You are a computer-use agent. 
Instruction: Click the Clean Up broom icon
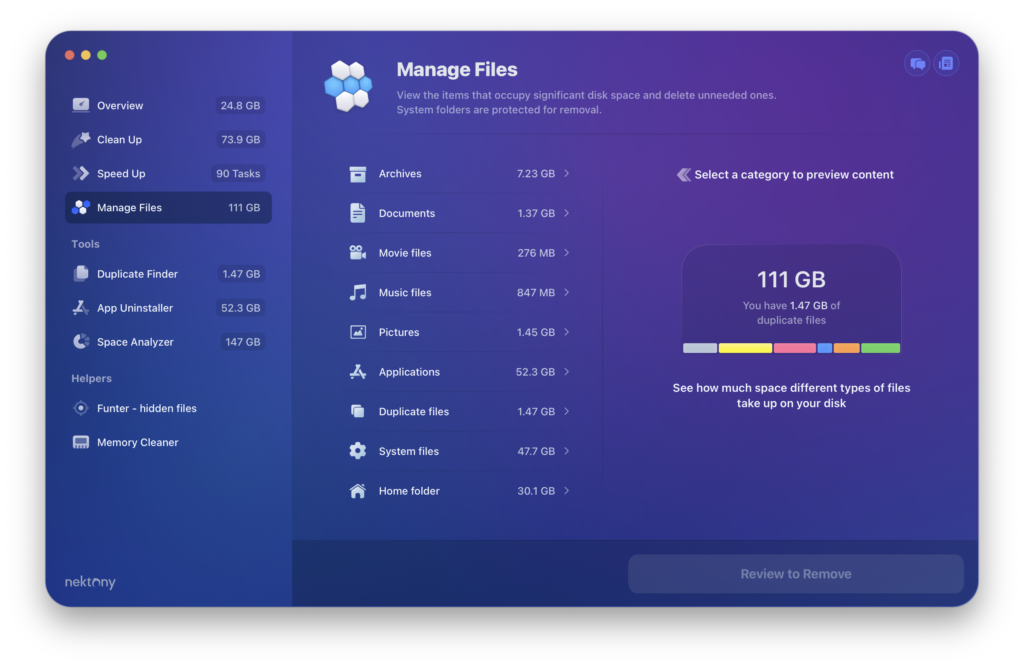coord(80,139)
